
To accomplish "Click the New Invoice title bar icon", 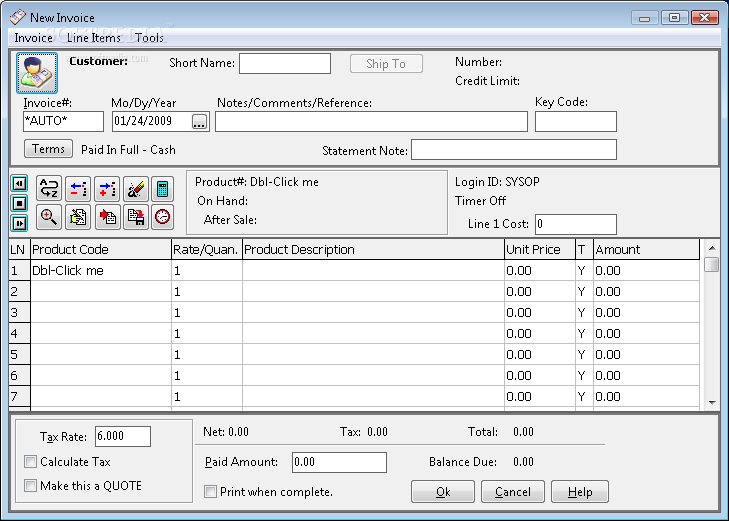I will coord(18,17).
